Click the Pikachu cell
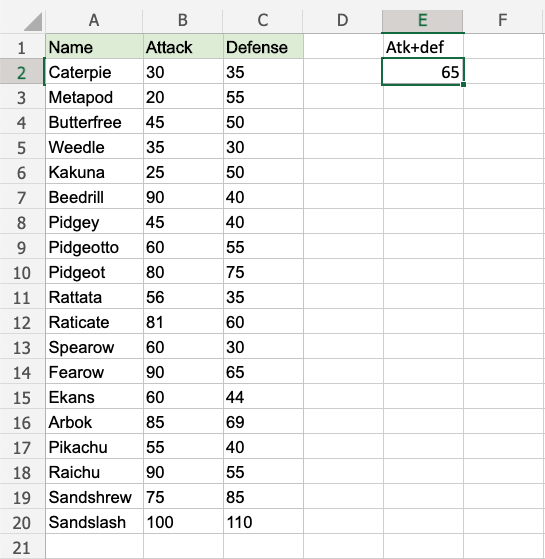The height and width of the screenshot is (559, 545). [x=94, y=447]
